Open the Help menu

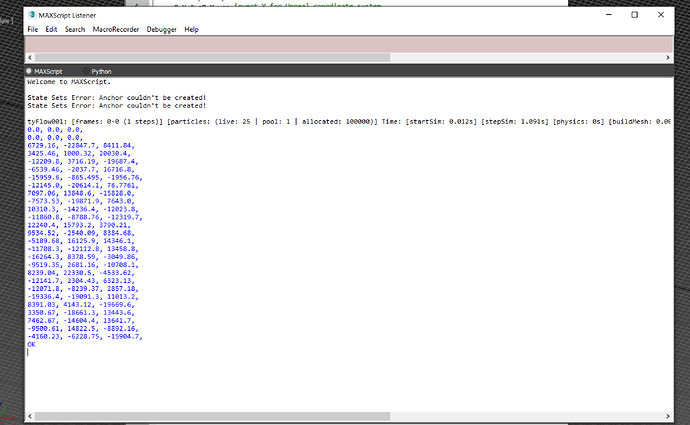(x=191, y=30)
